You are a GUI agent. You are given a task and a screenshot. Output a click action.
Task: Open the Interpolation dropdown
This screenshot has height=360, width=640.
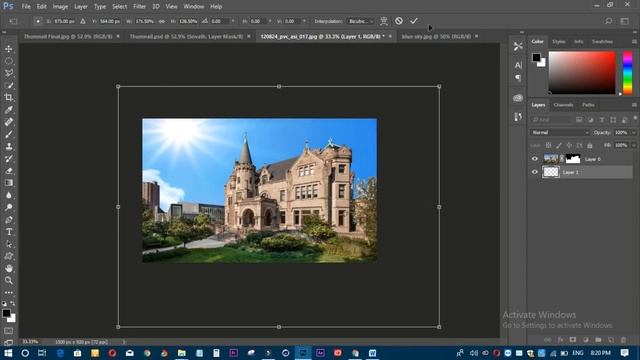coord(361,21)
